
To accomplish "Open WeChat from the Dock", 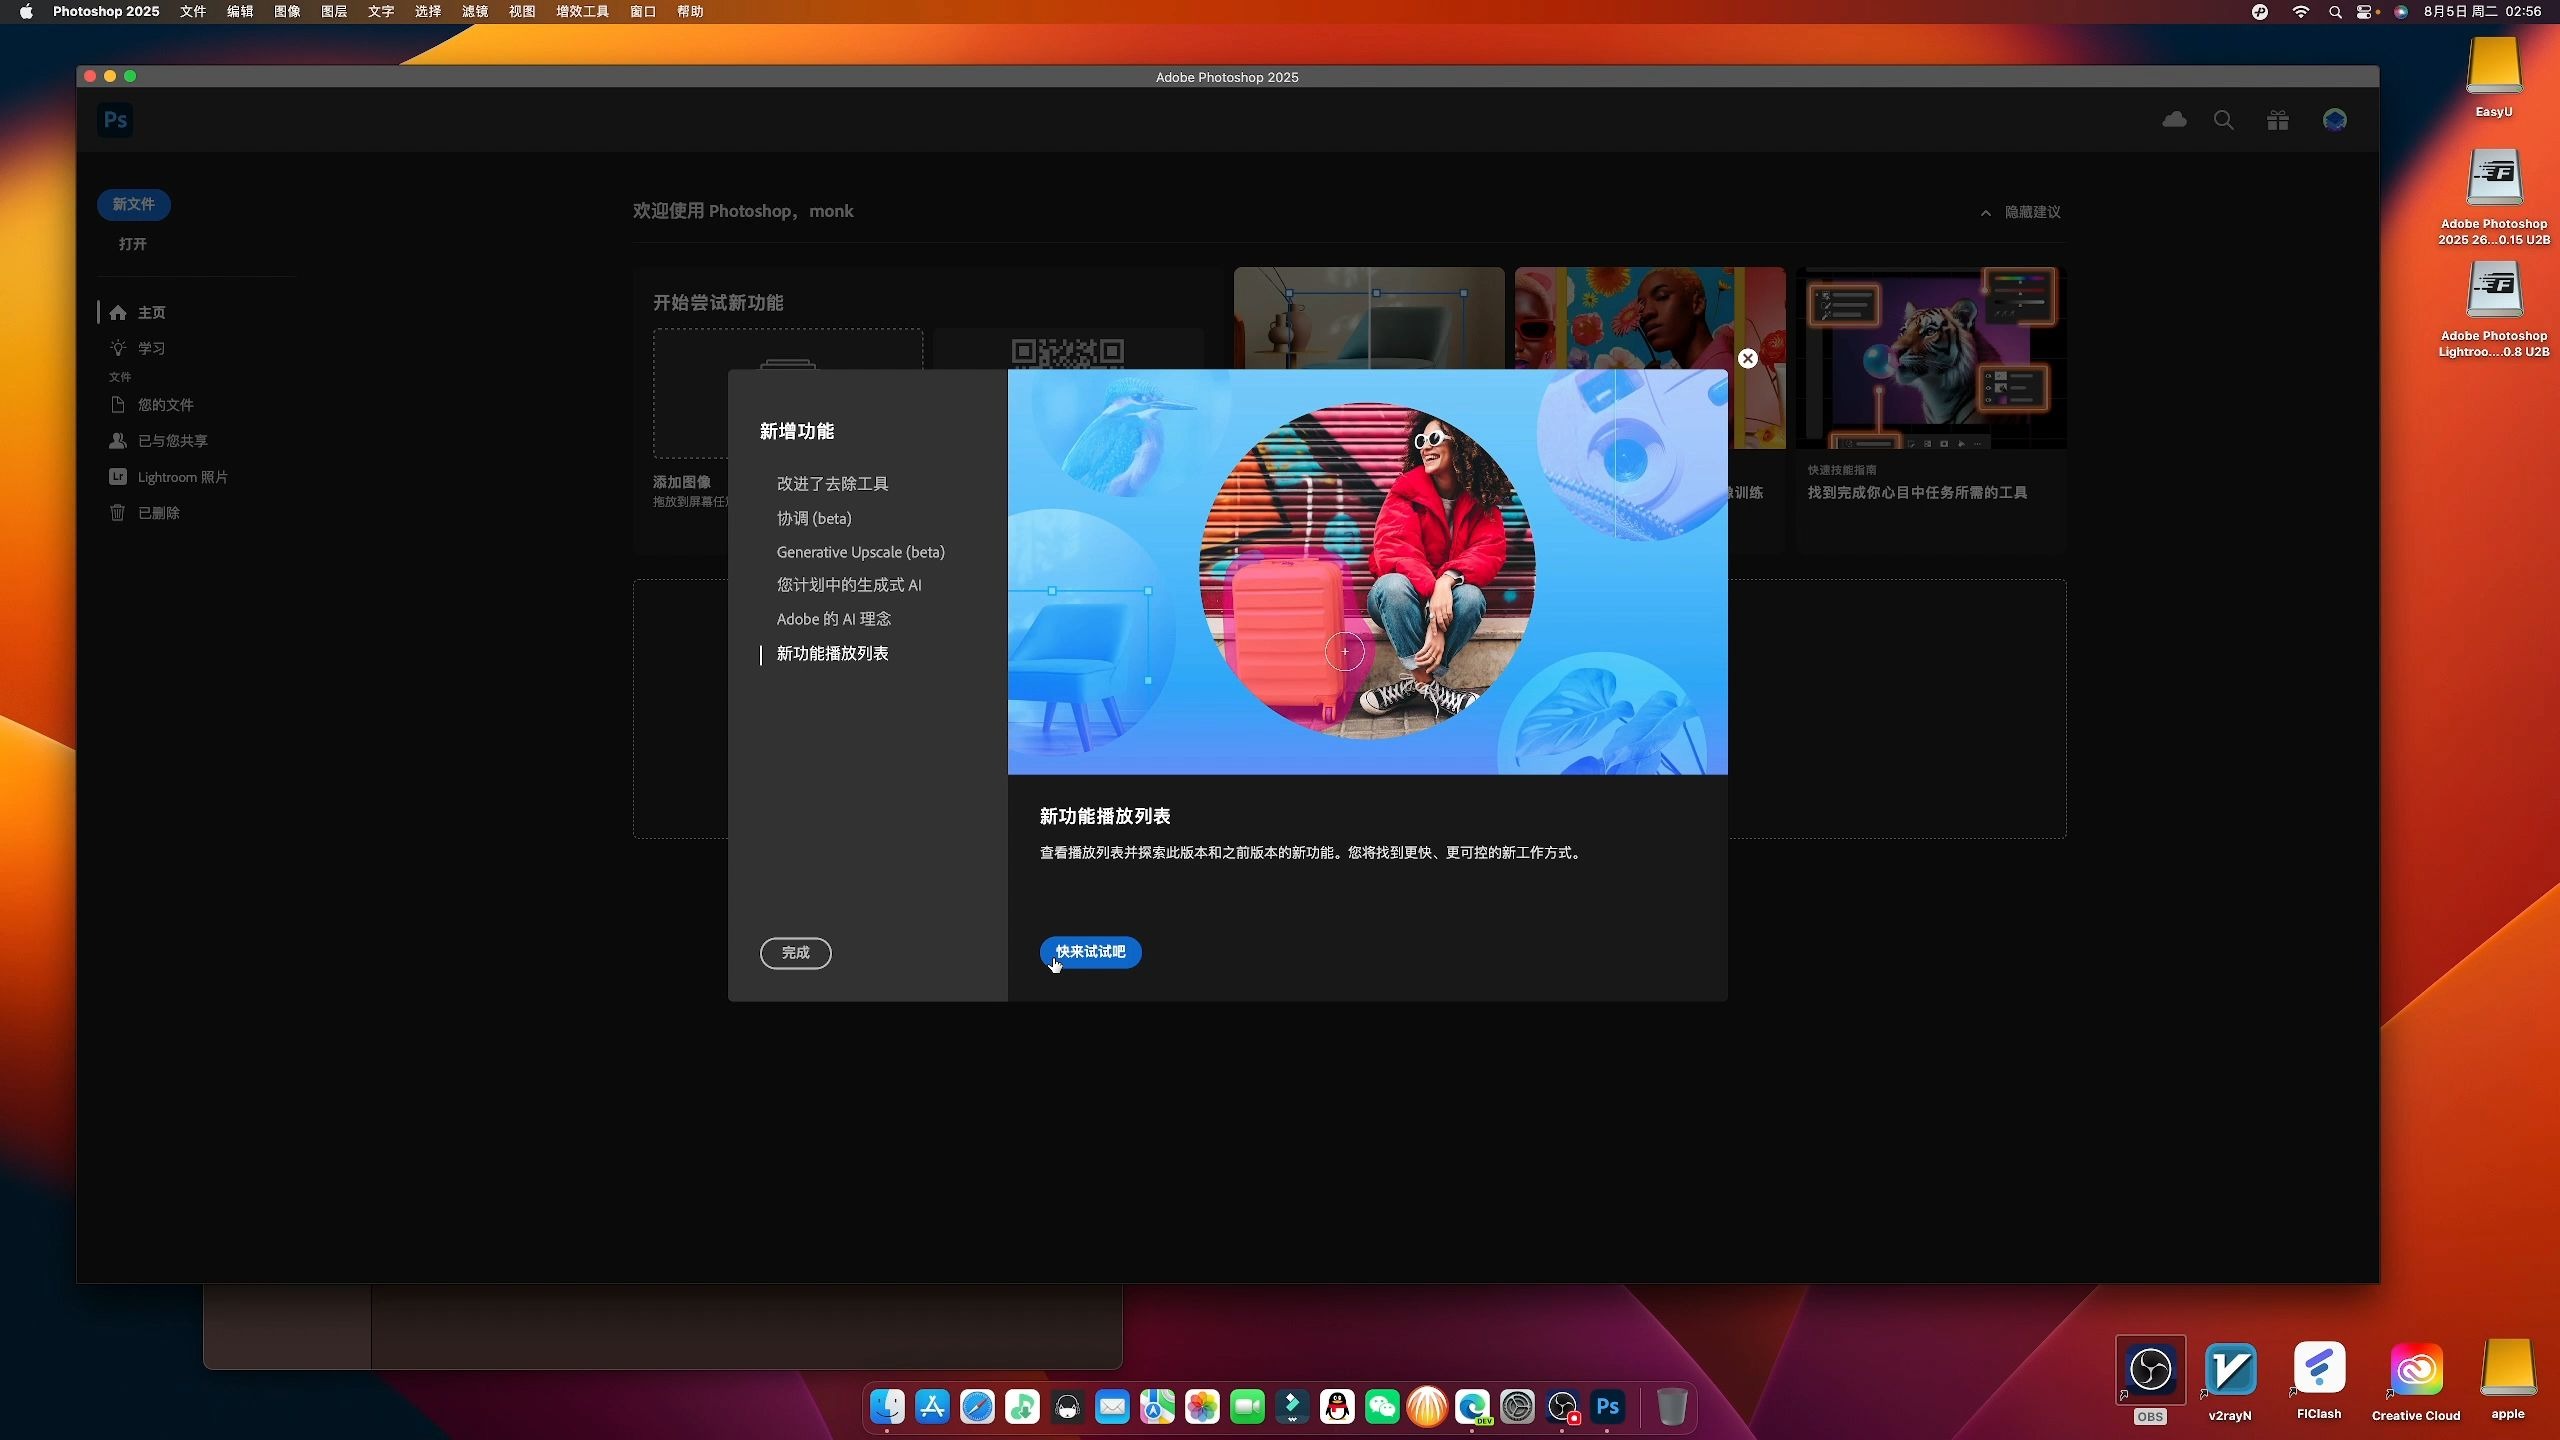I will point(1382,1407).
